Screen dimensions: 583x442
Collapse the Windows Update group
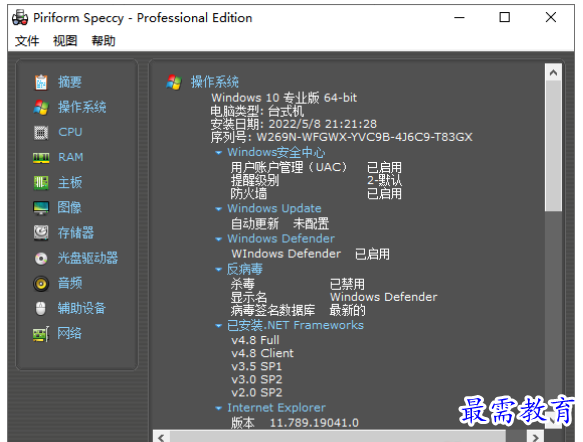coord(219,209)
